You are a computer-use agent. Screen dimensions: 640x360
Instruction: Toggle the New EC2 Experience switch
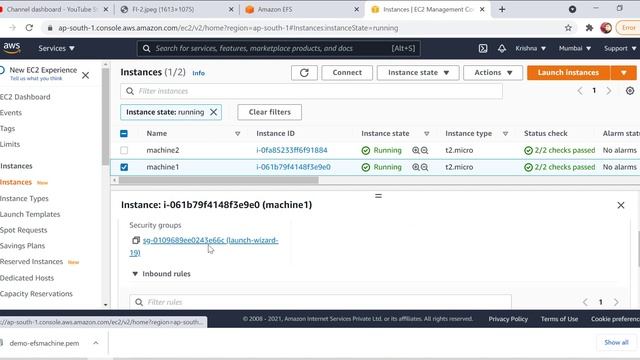tap(2, 70)
